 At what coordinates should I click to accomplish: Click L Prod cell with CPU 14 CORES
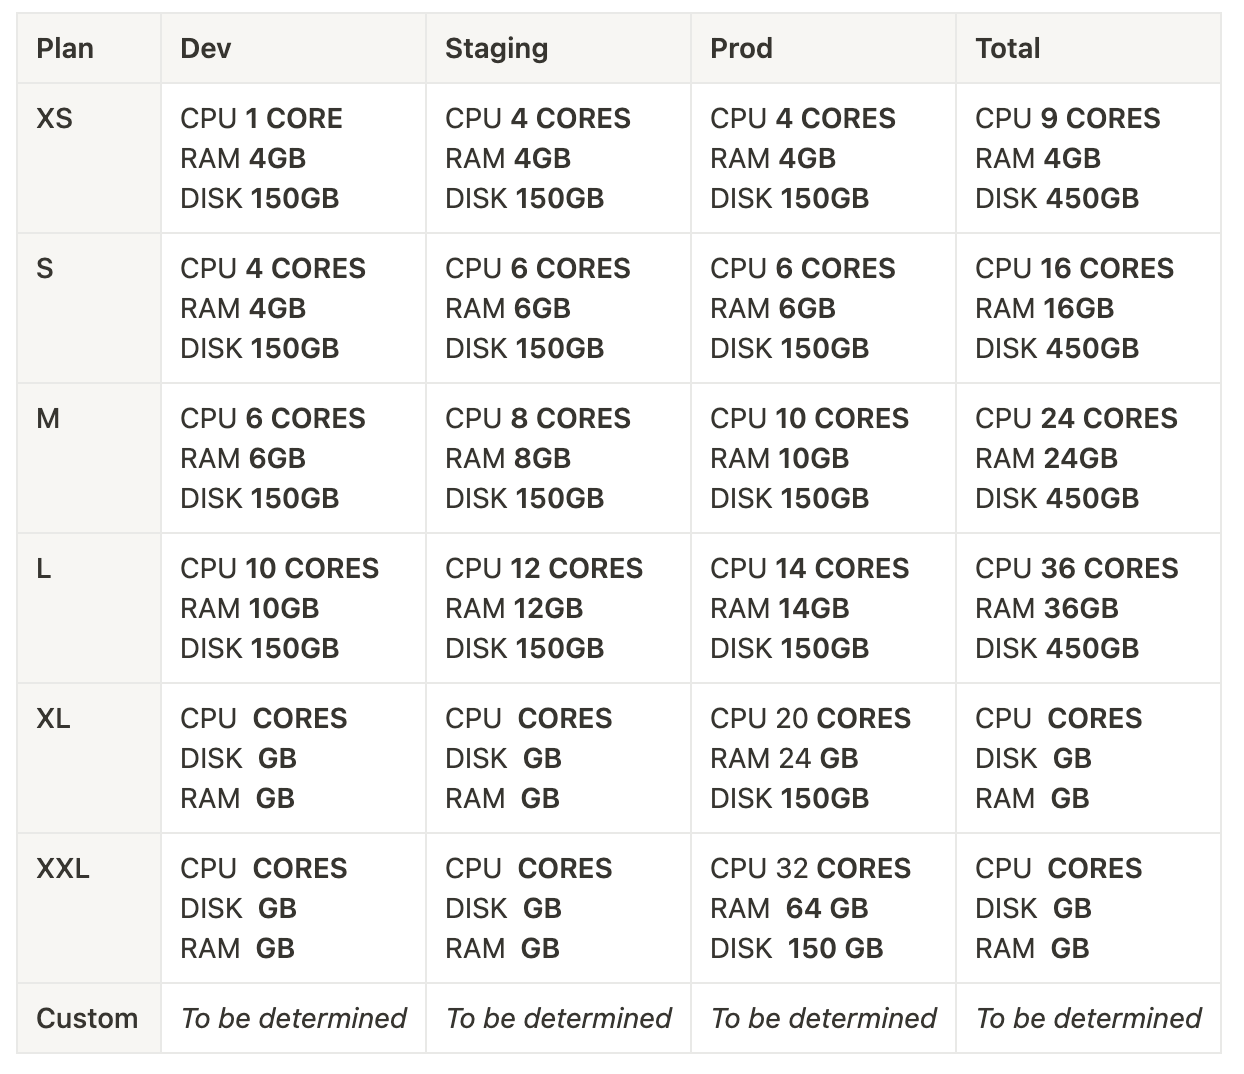824,608
